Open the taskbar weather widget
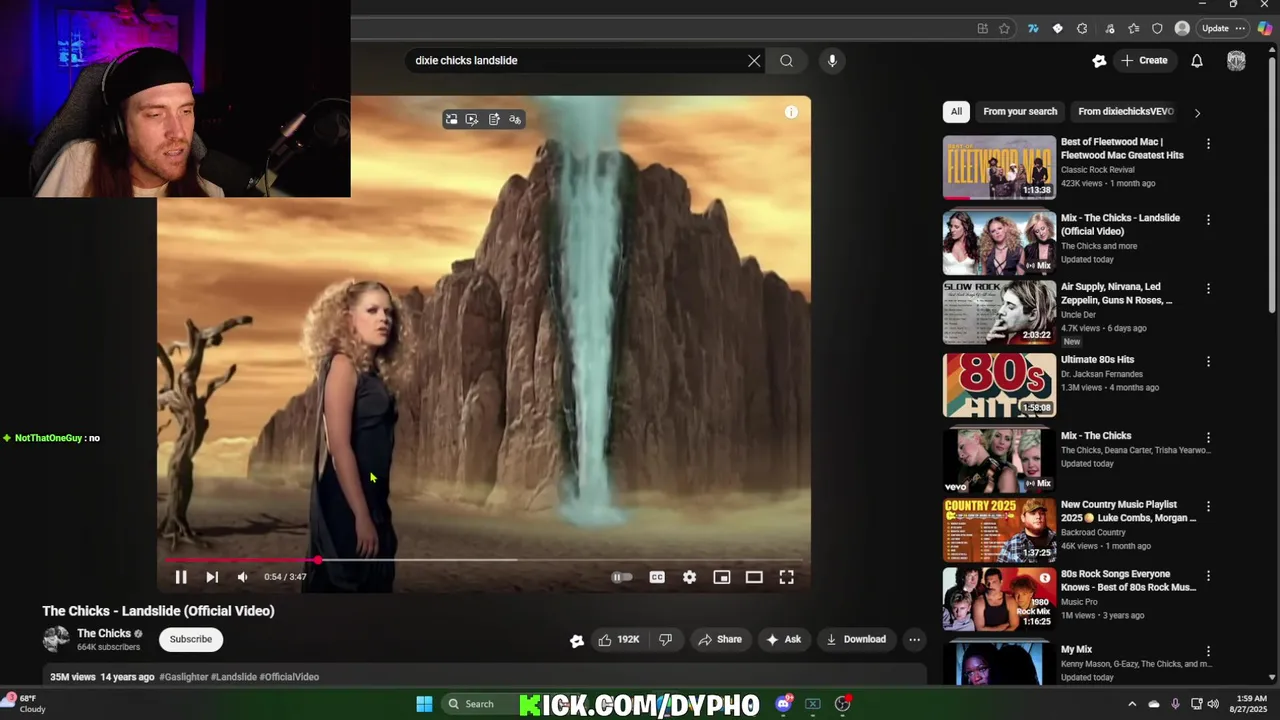 coord(26,704)
